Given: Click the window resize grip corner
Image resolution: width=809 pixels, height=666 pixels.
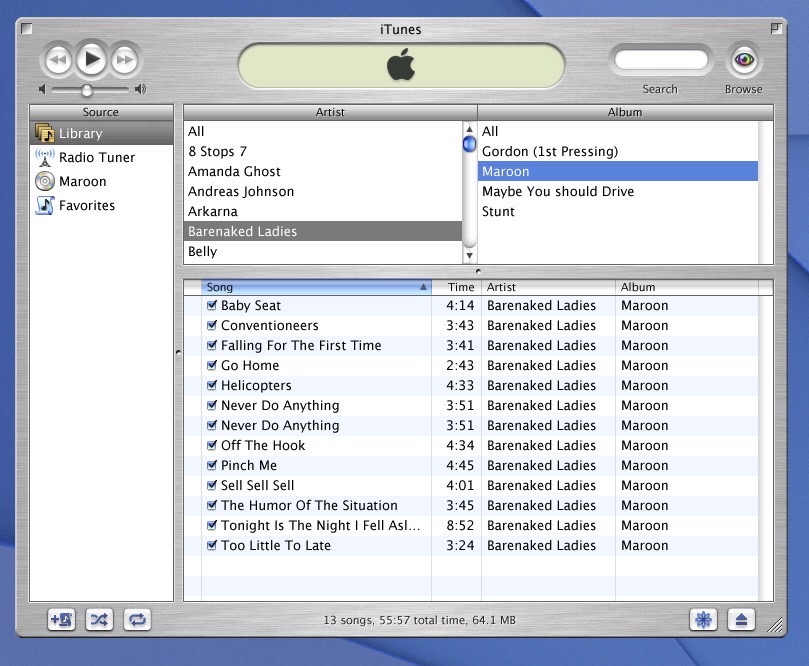Looking at the screenshot, I should [775, 625].
